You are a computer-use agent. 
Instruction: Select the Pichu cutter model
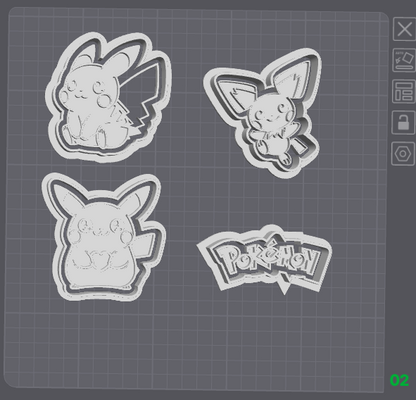click(x=264, y=112)
